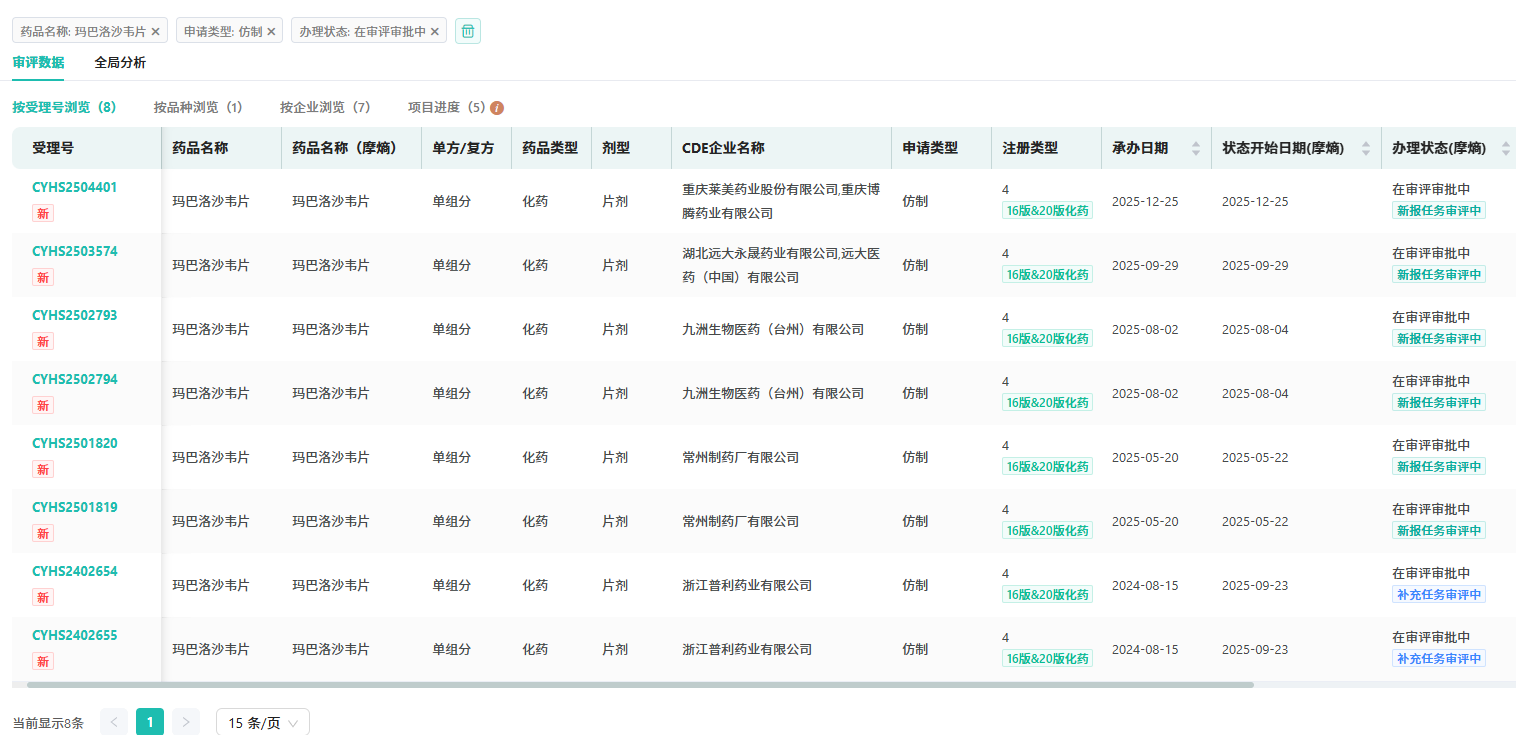The image size is (1516, 735).
Task: Click the trash icon to clear all filters
Action: 468,31
